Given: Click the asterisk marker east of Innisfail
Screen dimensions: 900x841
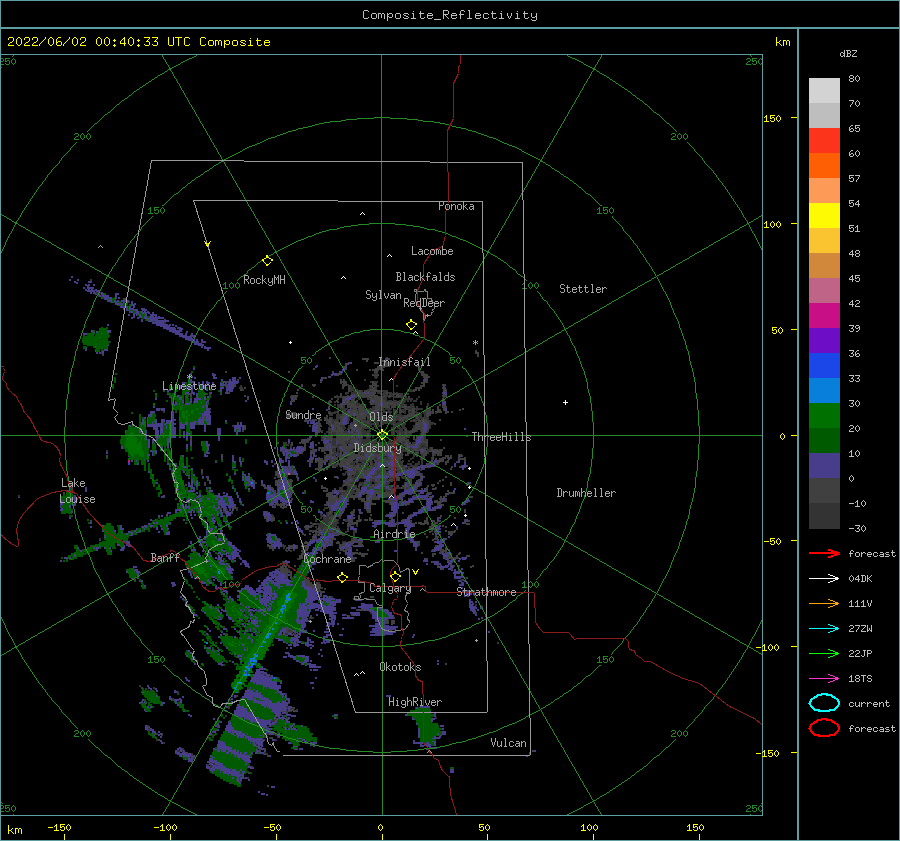Looking at the screenshot, I should (x=475, y=343).
